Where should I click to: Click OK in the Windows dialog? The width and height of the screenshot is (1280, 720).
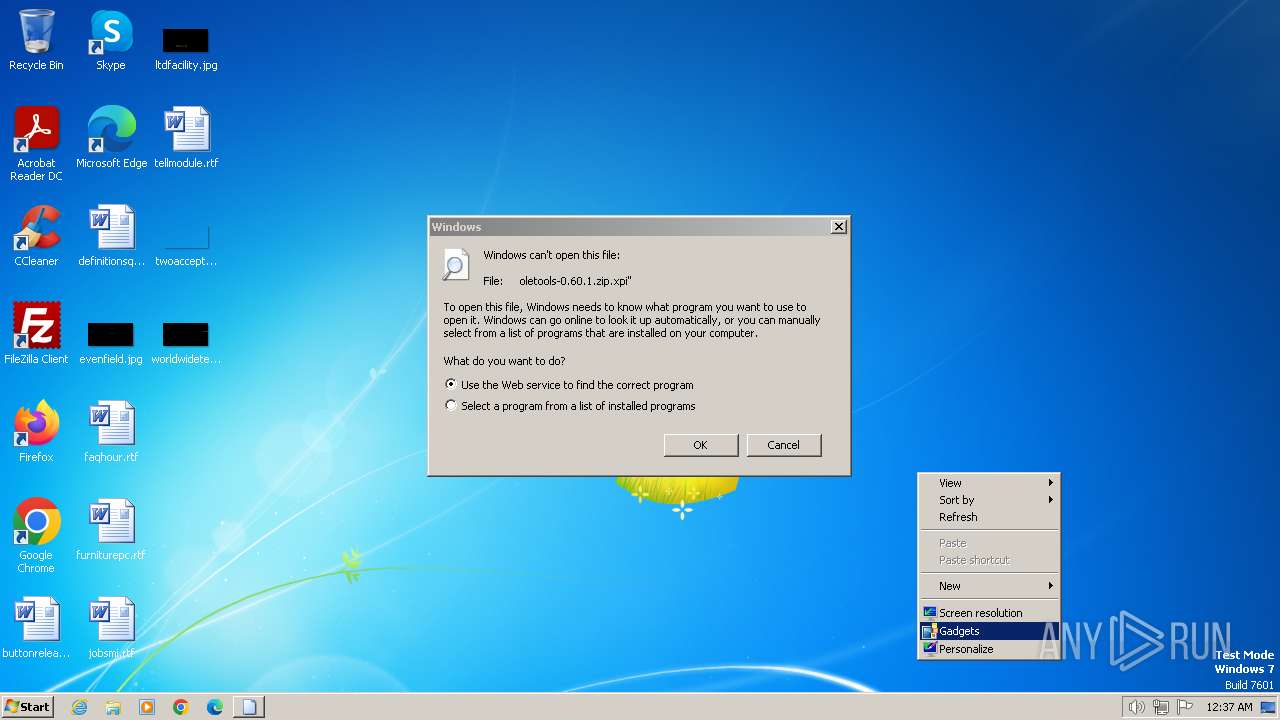point(700,445)
